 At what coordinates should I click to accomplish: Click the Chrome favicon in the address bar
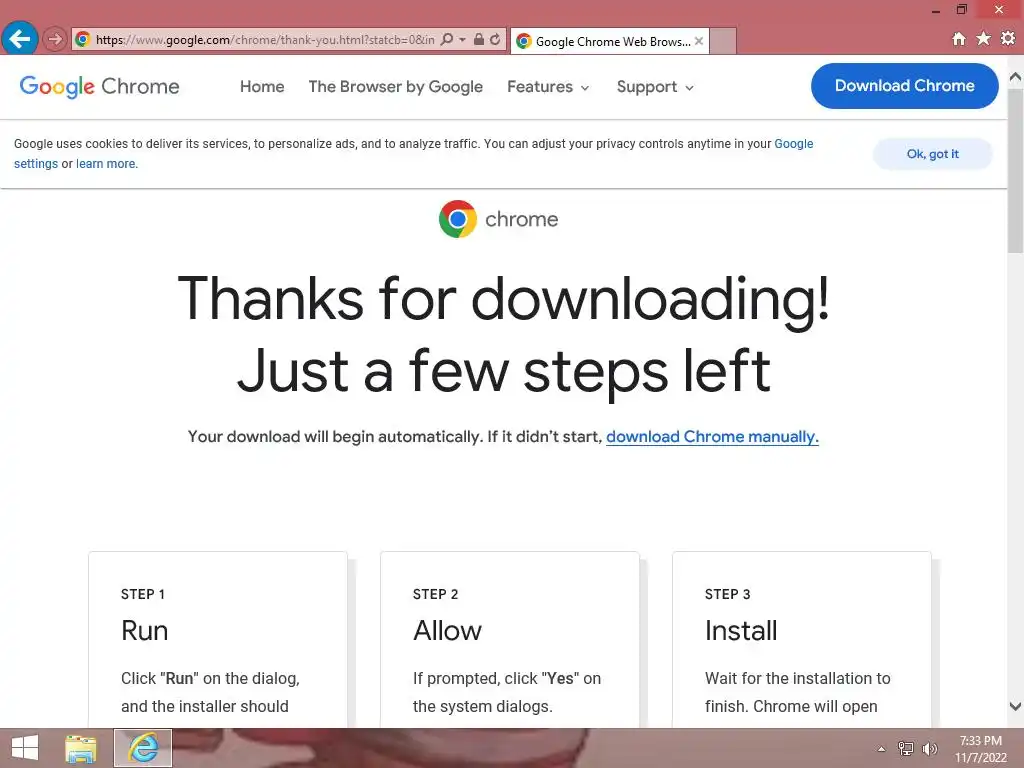82,40
